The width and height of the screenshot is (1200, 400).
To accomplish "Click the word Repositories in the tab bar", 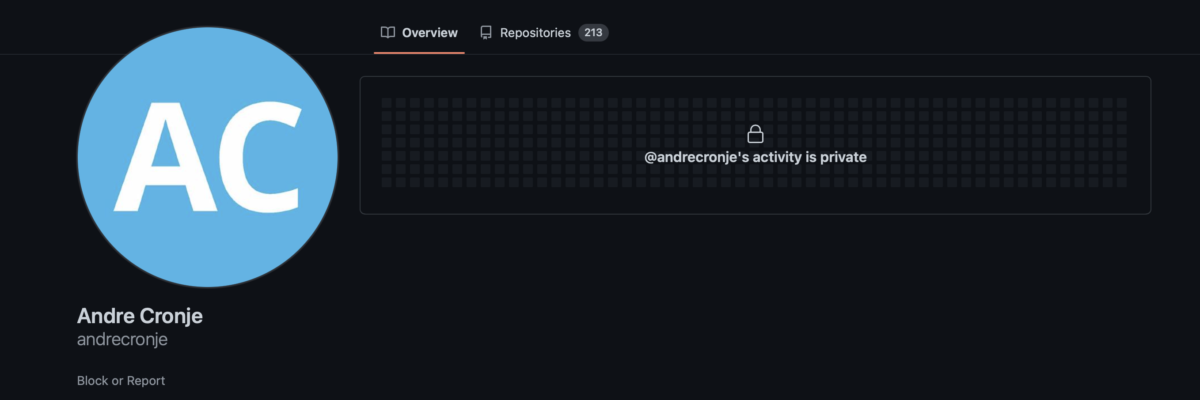I will (x=536, y=33).
